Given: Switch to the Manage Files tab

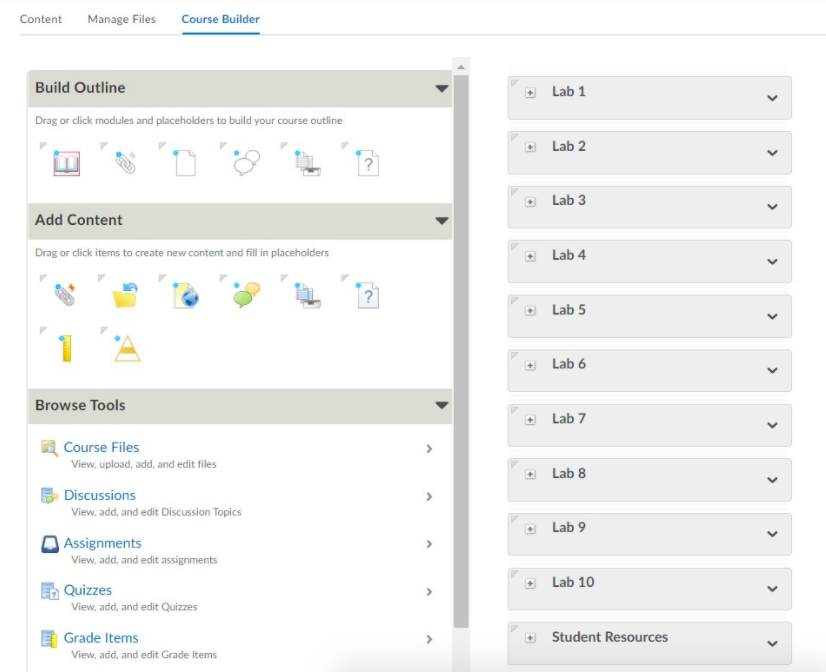Looking at the screenshot, I should point(121,18).
